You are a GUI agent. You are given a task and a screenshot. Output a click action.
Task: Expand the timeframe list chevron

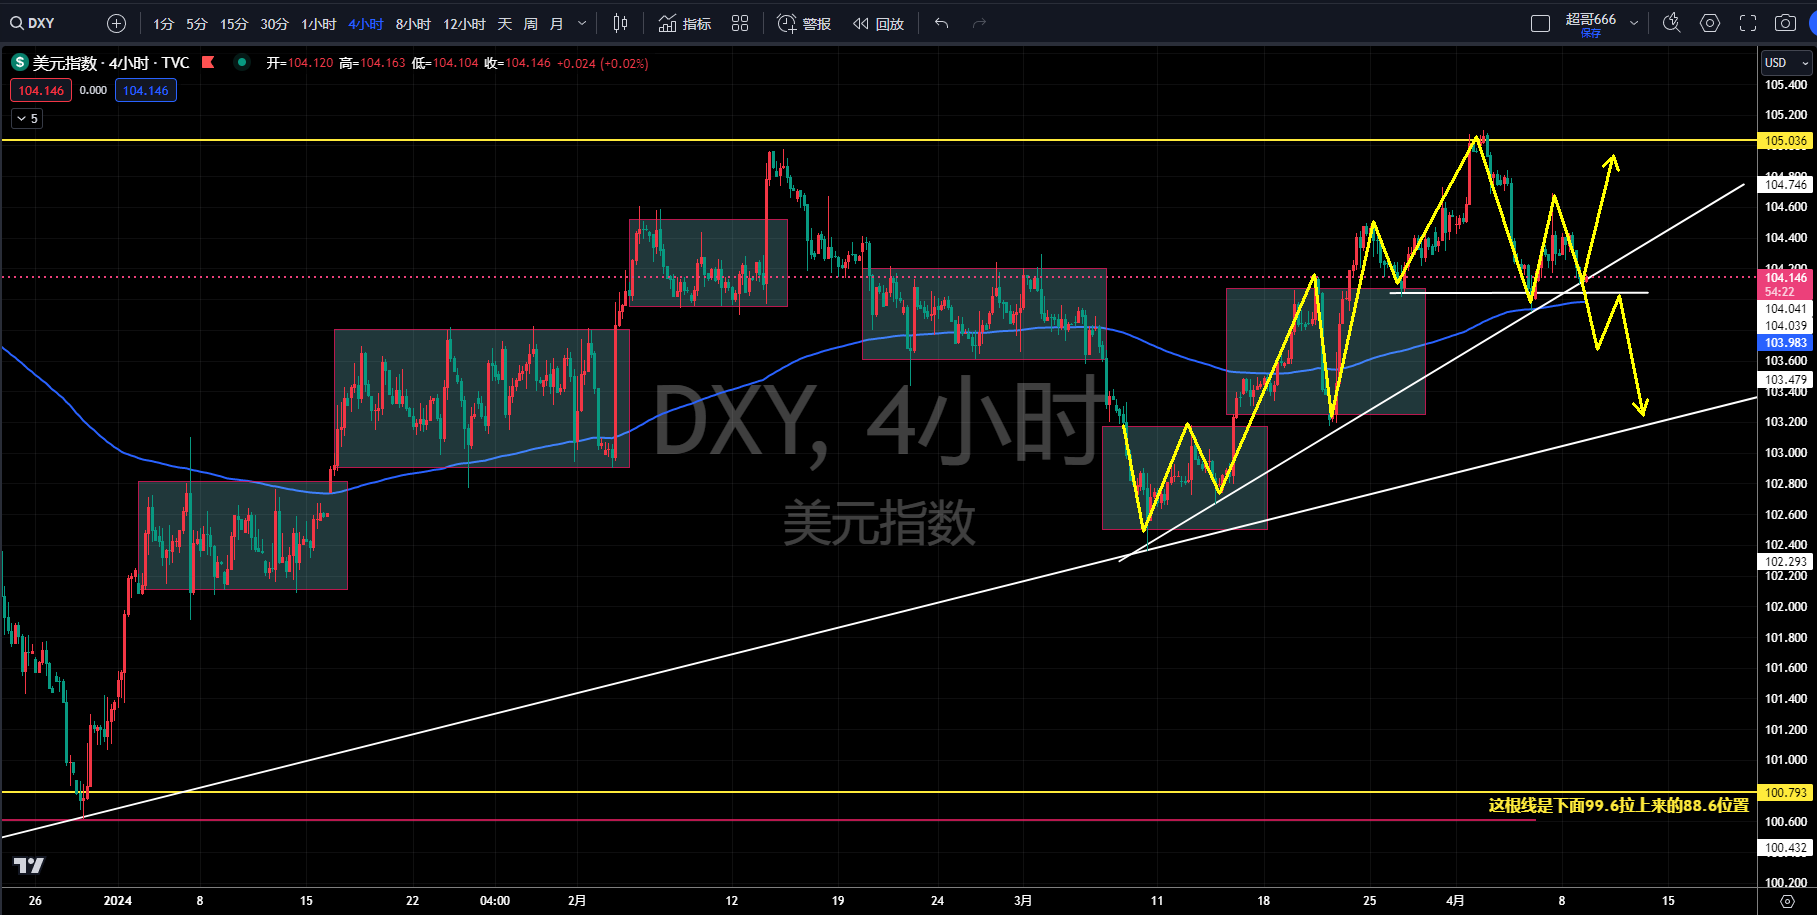(x=582, y=23)
